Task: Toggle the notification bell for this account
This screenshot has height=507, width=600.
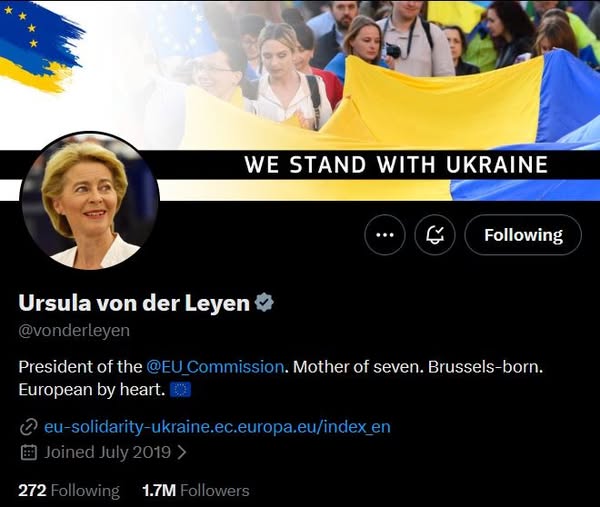Action: [435, 235]
